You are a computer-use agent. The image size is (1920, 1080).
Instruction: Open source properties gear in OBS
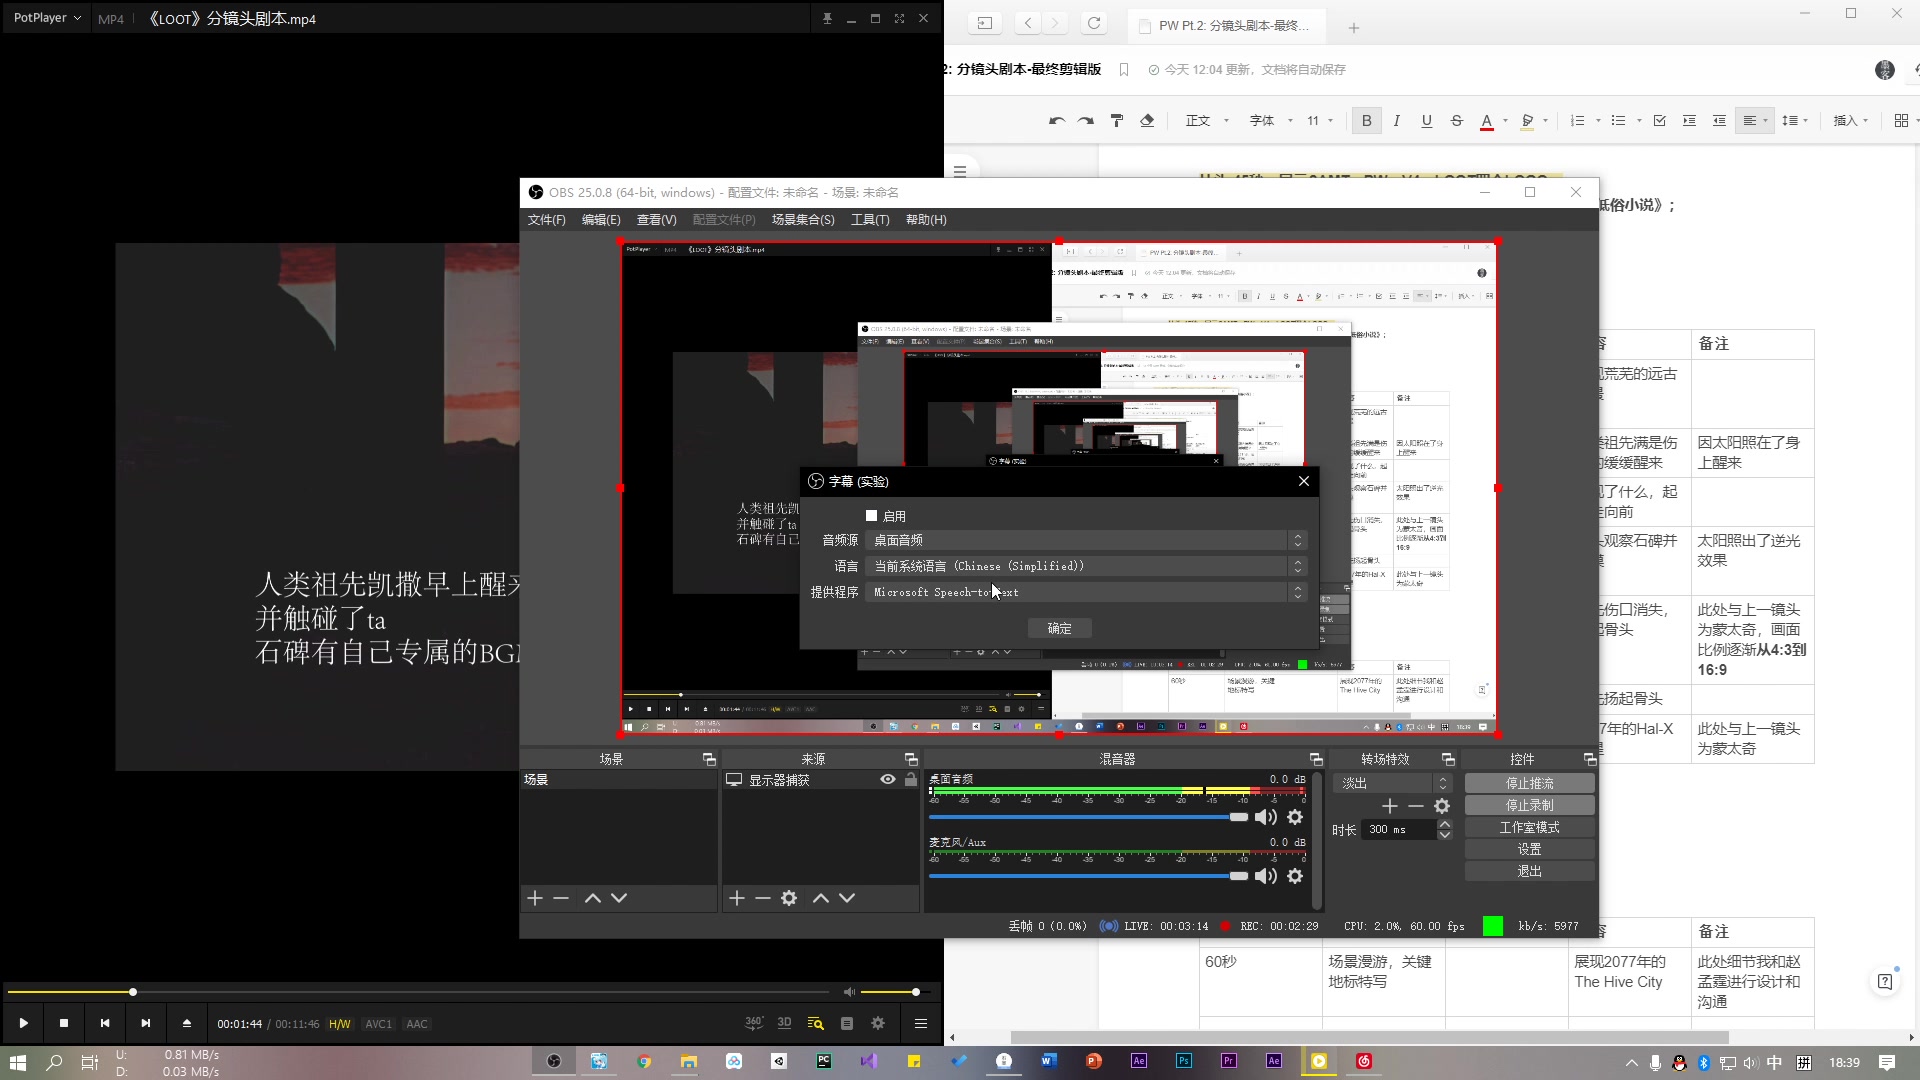[789, 898]
